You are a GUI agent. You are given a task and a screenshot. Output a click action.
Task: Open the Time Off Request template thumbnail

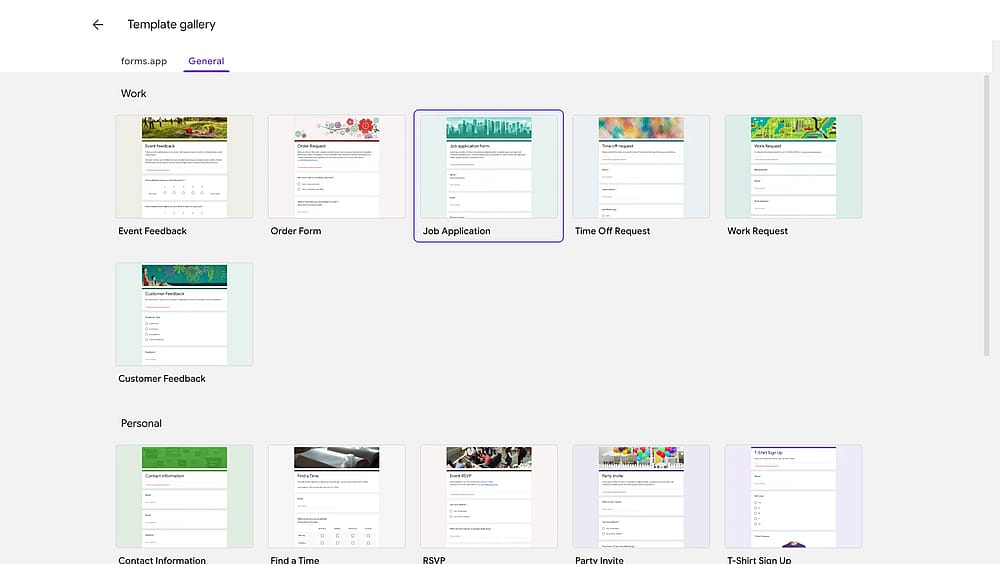(641, 167)
